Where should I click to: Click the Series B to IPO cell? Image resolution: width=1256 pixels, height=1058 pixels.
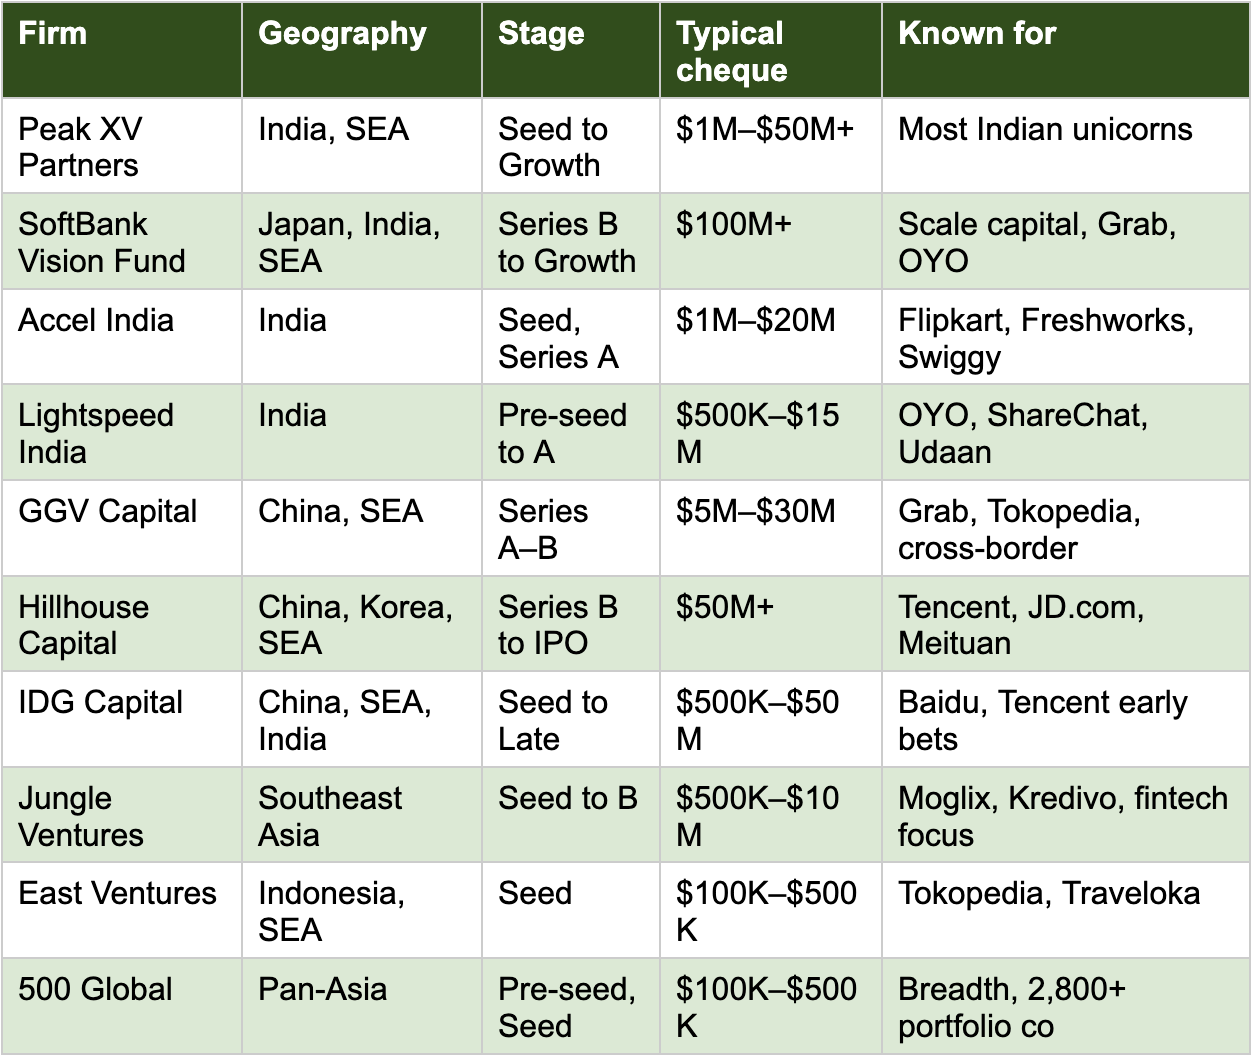click(571, 624)
